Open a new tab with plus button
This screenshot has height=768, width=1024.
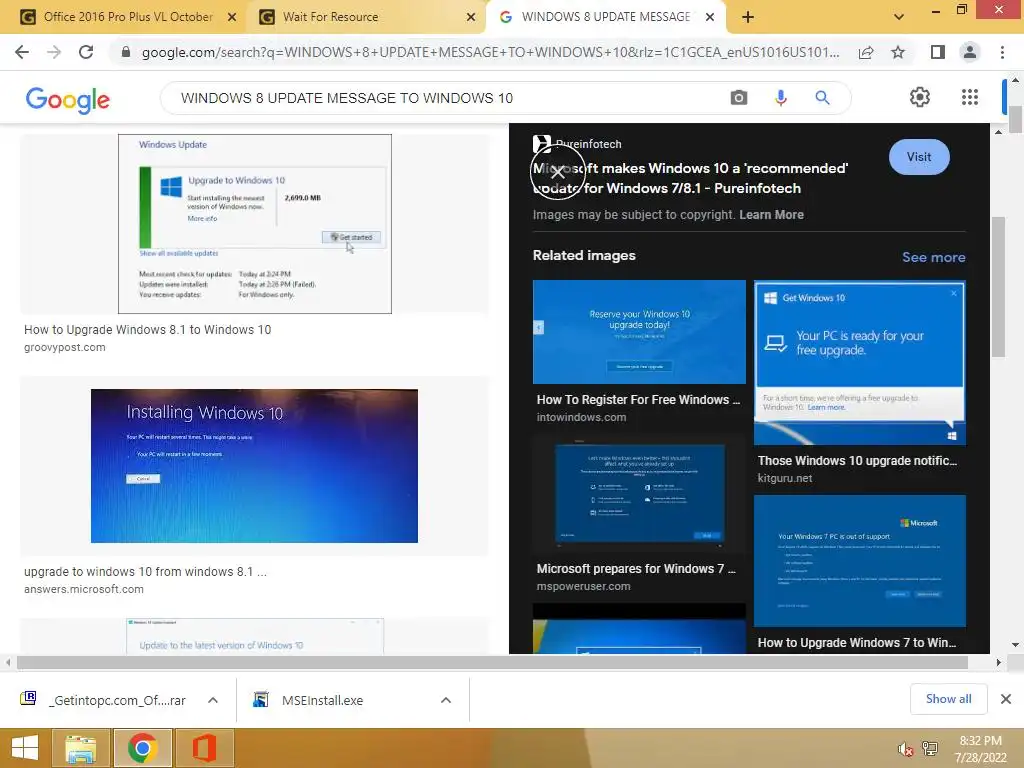tap(748, 17)
